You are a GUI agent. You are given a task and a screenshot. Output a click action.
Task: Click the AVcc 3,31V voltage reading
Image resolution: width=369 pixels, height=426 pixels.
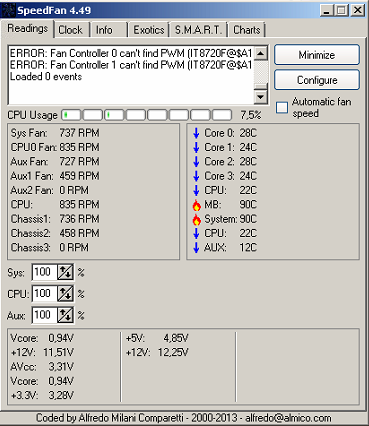(x=42, y=367)
